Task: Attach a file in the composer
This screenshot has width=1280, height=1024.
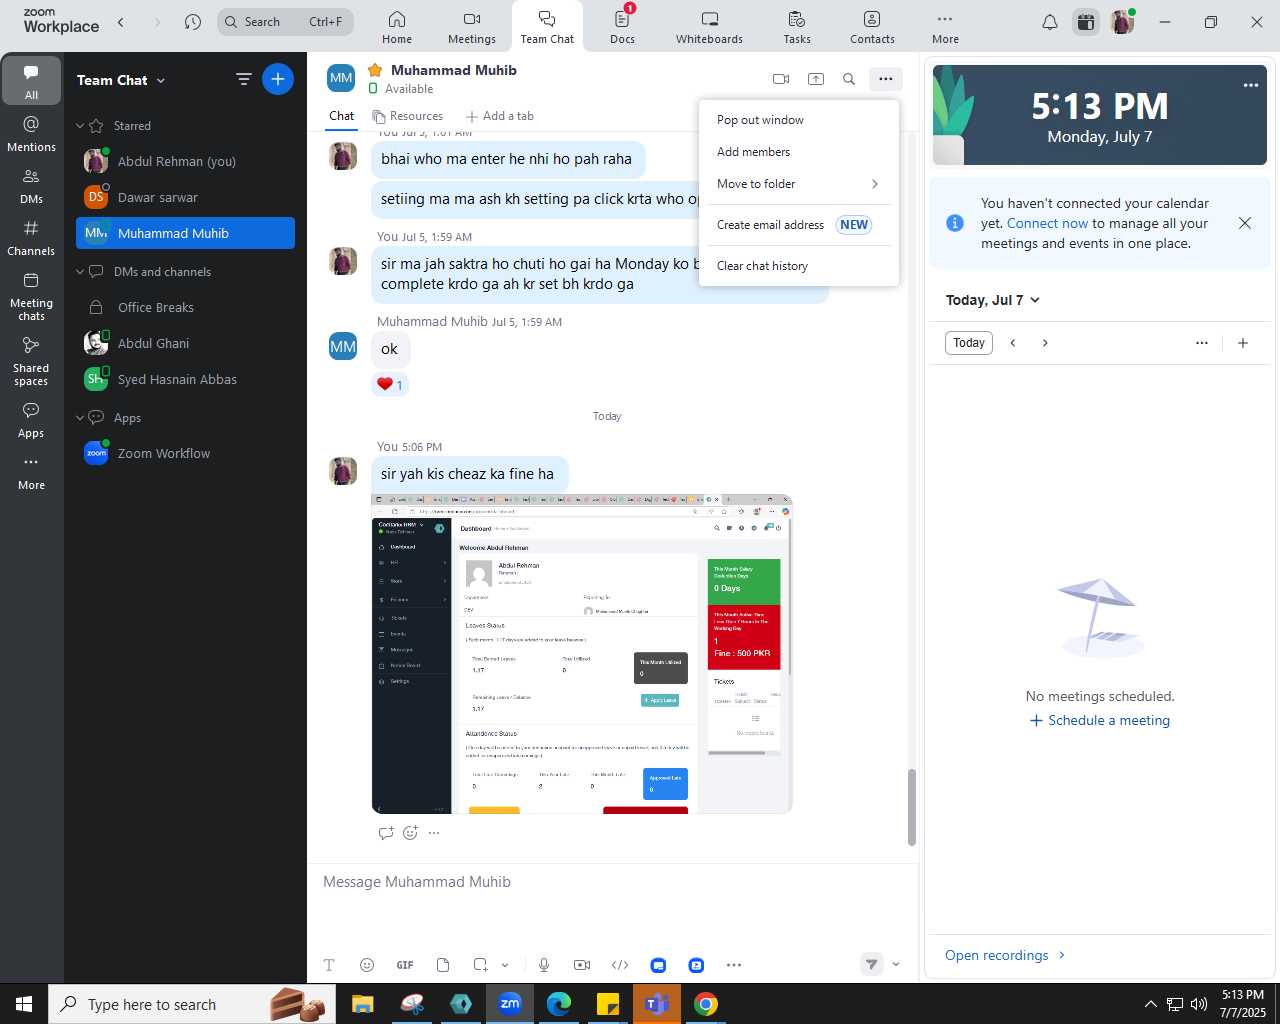Action: coord(443,965)
